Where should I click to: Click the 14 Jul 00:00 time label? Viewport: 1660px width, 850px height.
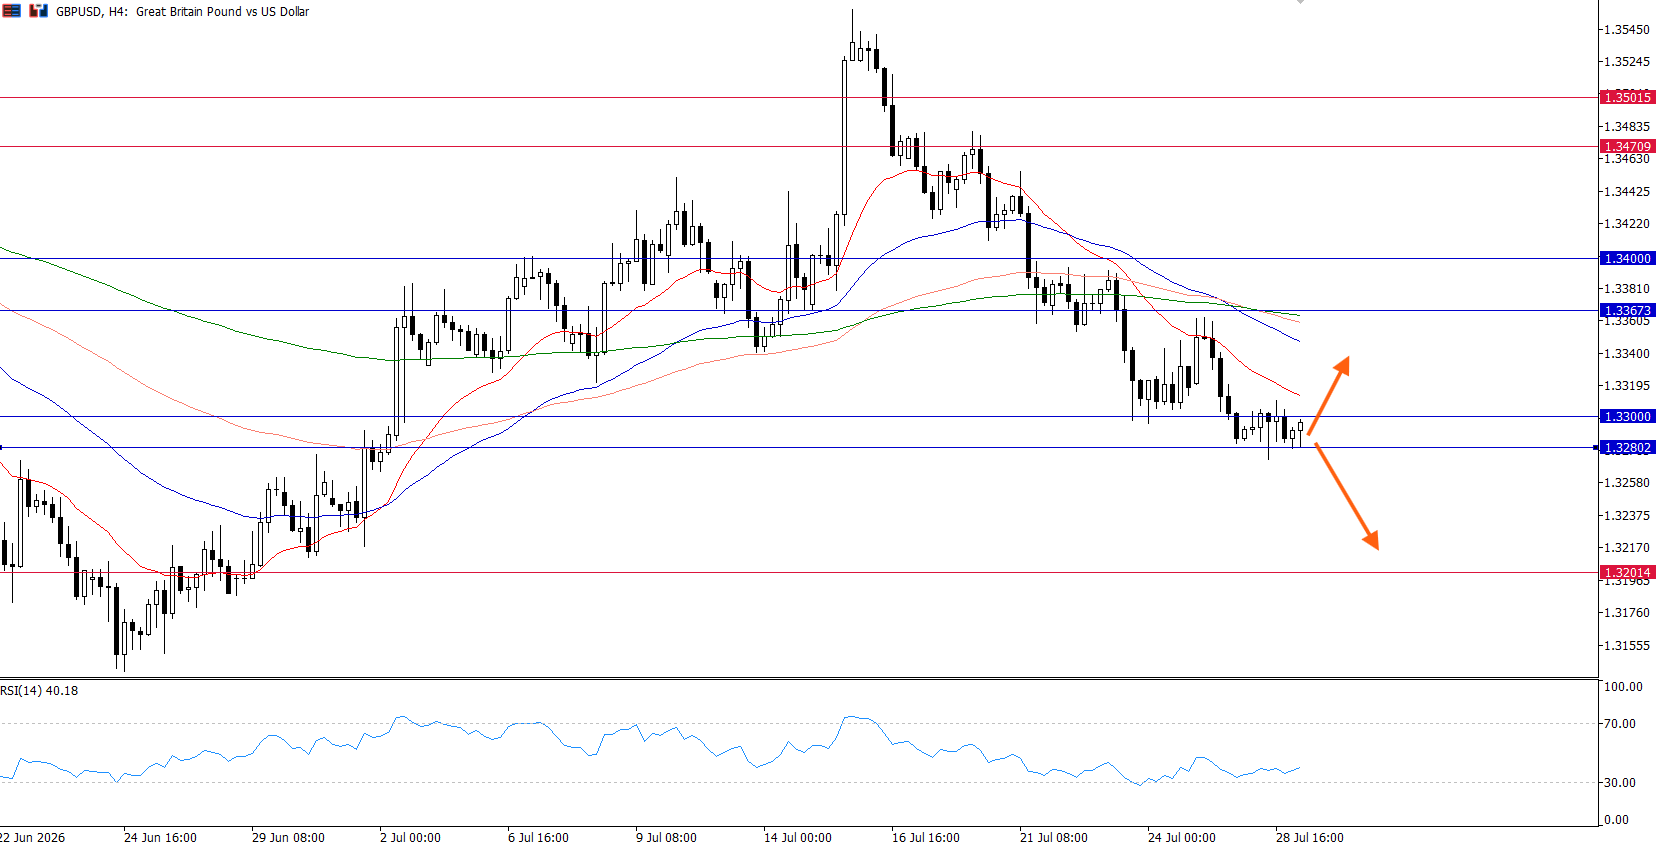click(x=798, y=837)
